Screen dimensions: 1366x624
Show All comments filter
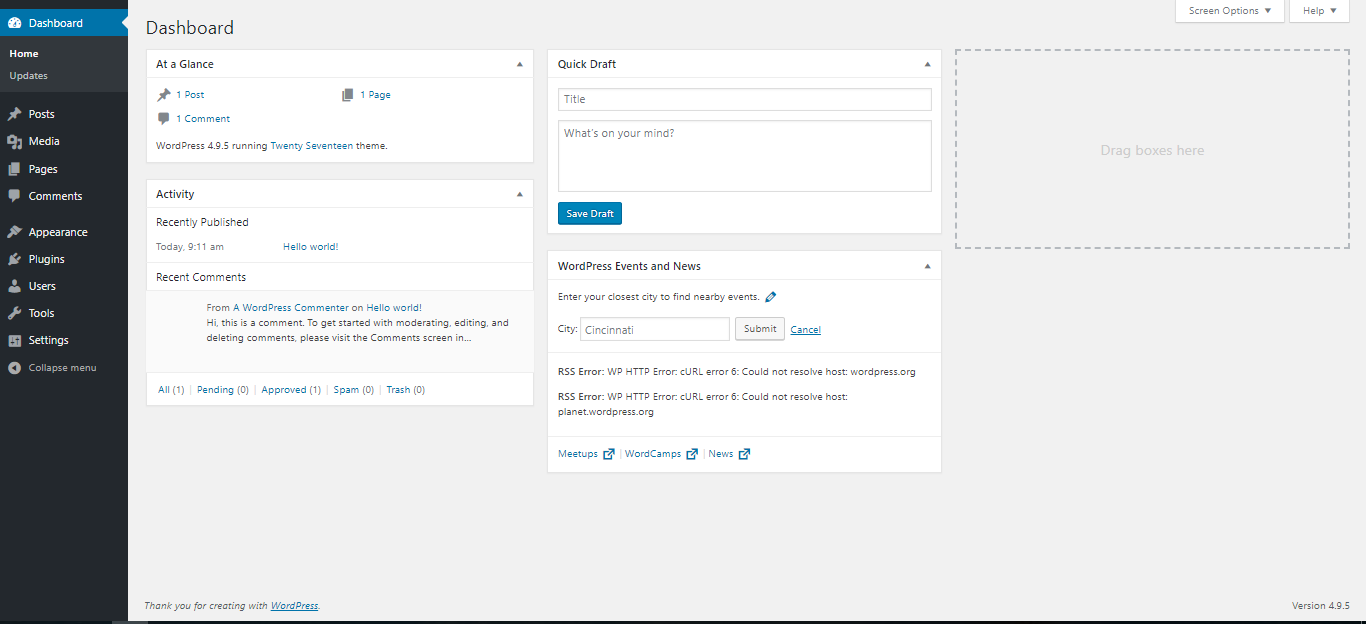pos(171,390)
